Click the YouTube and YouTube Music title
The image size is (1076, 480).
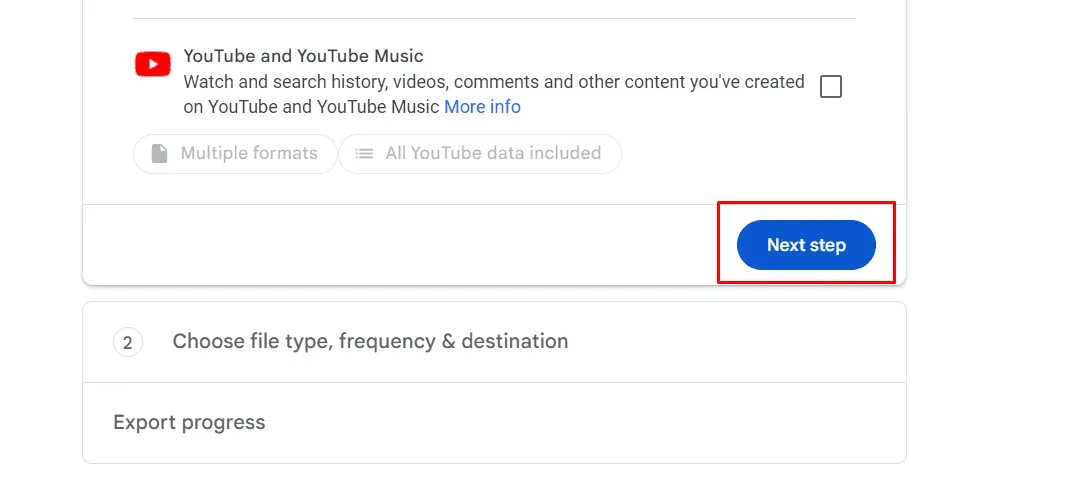[x=303, y=56]
